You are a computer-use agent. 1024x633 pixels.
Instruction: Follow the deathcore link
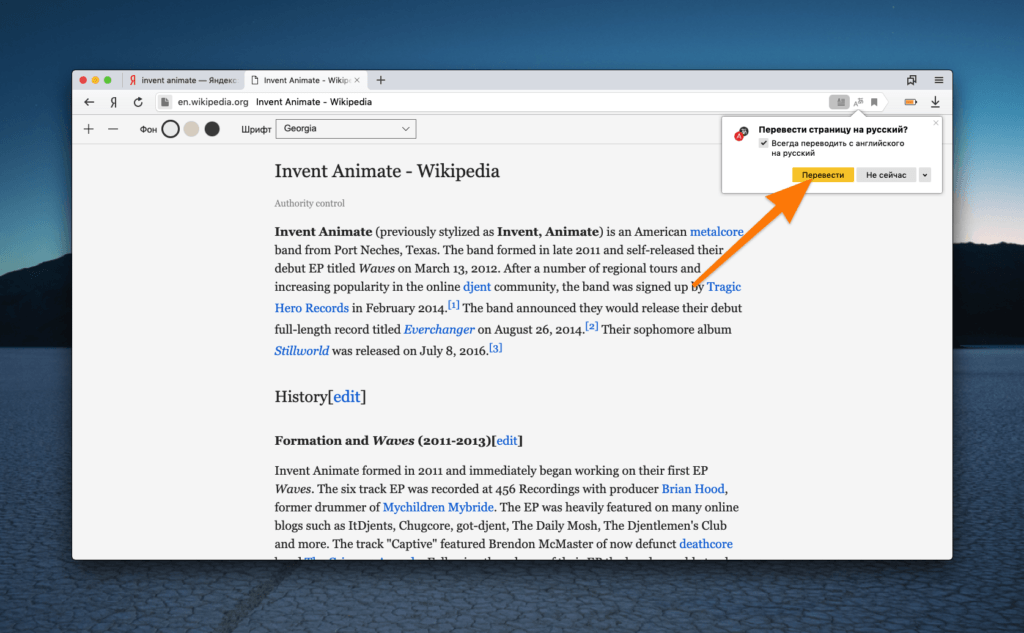(706, 544)
